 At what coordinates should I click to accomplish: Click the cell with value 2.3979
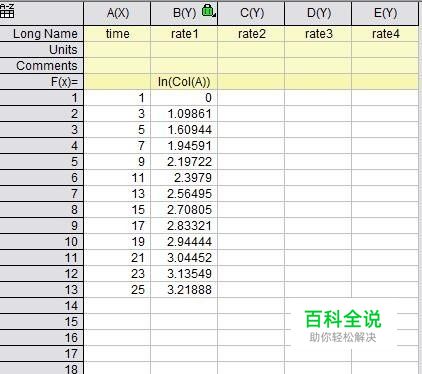click(x=184, y=178)
